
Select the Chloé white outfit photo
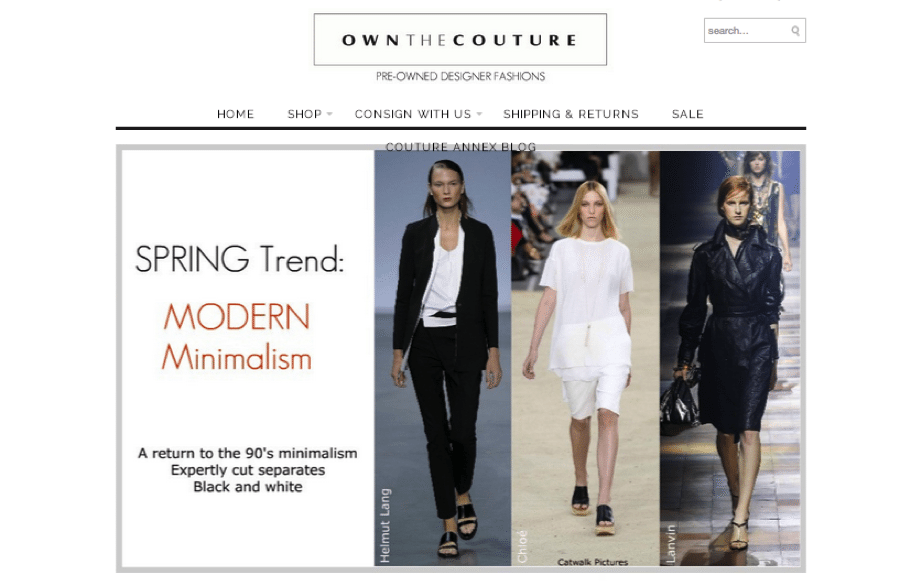pyautogui.click(x=585, y=358)
